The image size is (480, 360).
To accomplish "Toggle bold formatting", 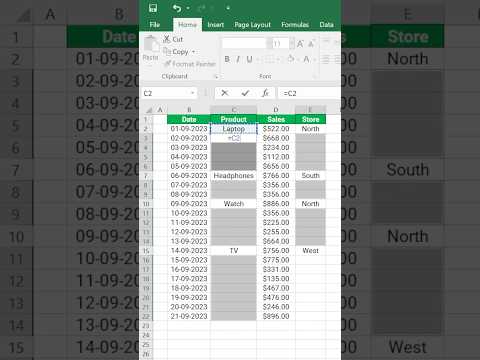I will (227, 59).
